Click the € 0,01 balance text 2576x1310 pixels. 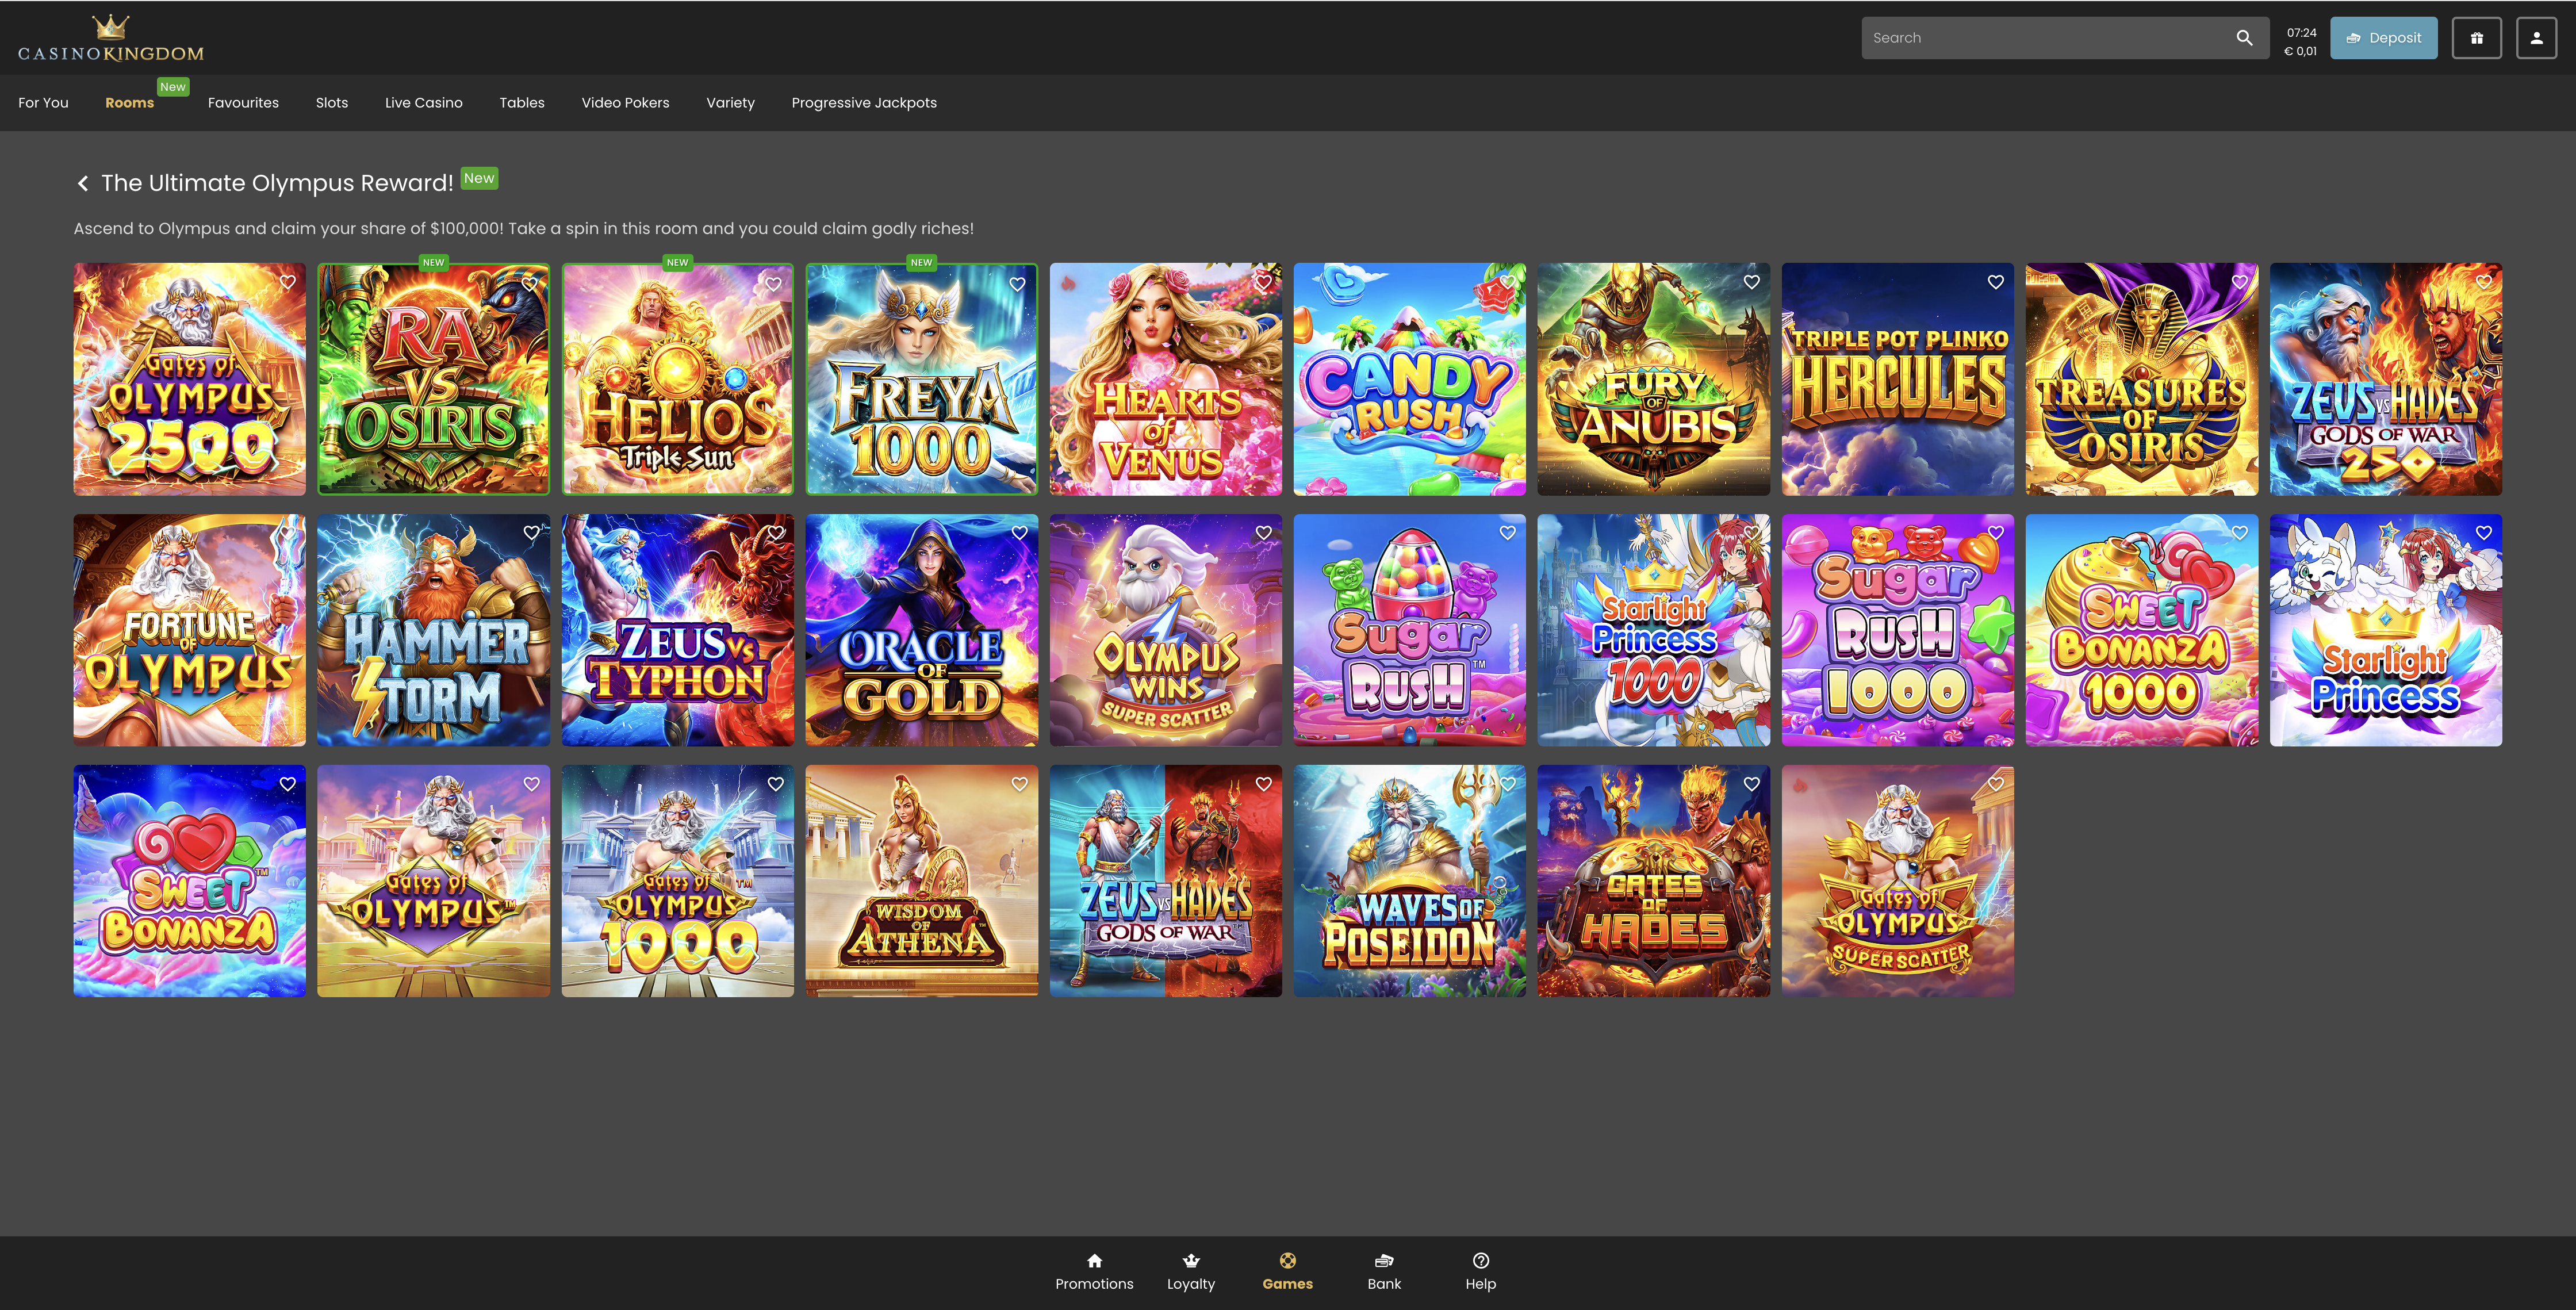tap(2300, 51)
